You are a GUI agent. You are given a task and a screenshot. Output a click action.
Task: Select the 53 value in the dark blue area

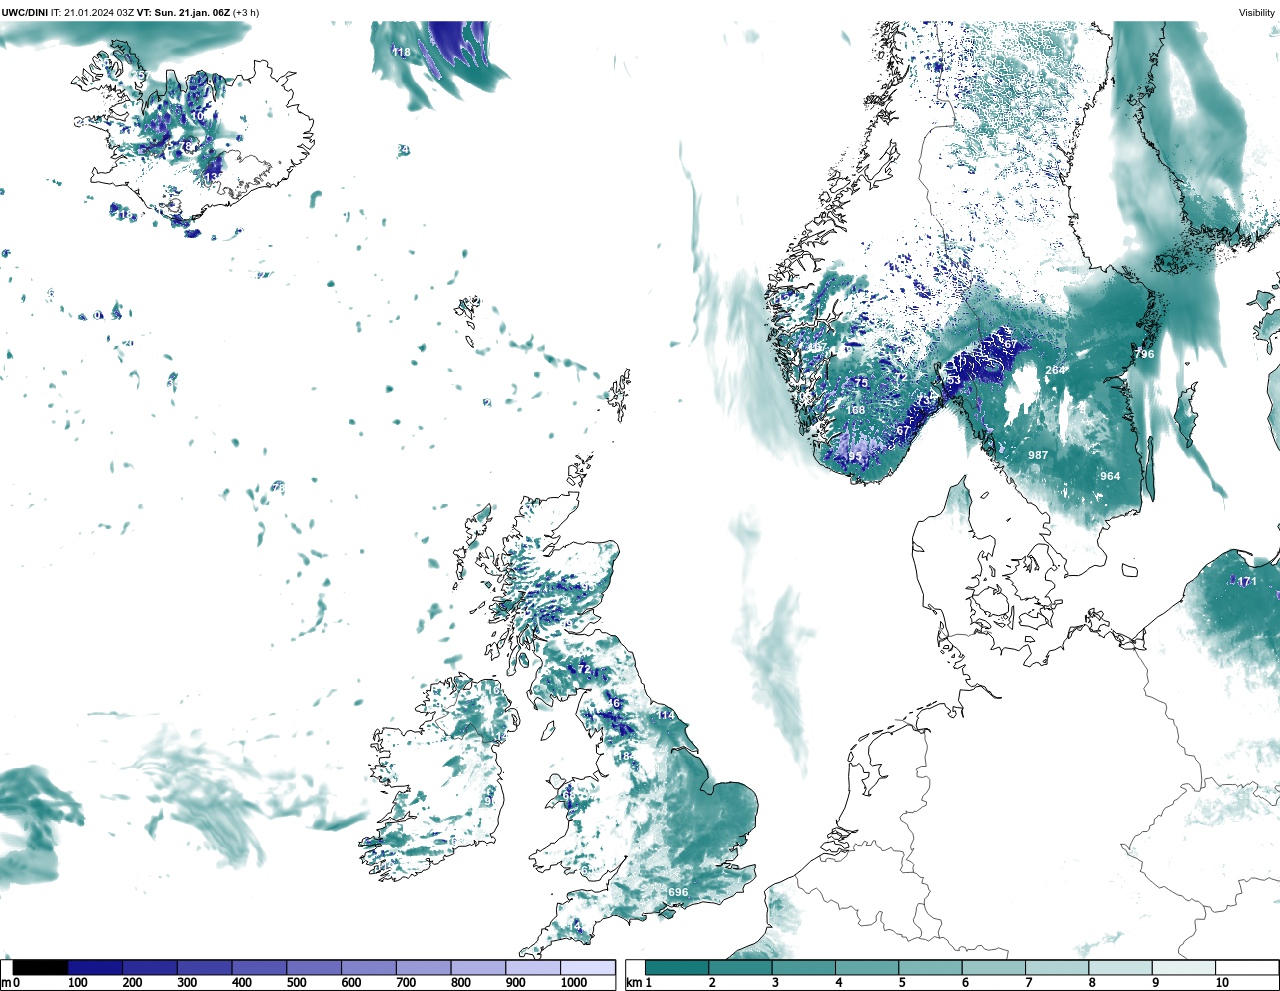pyautogui.click(x=954, y=380)
